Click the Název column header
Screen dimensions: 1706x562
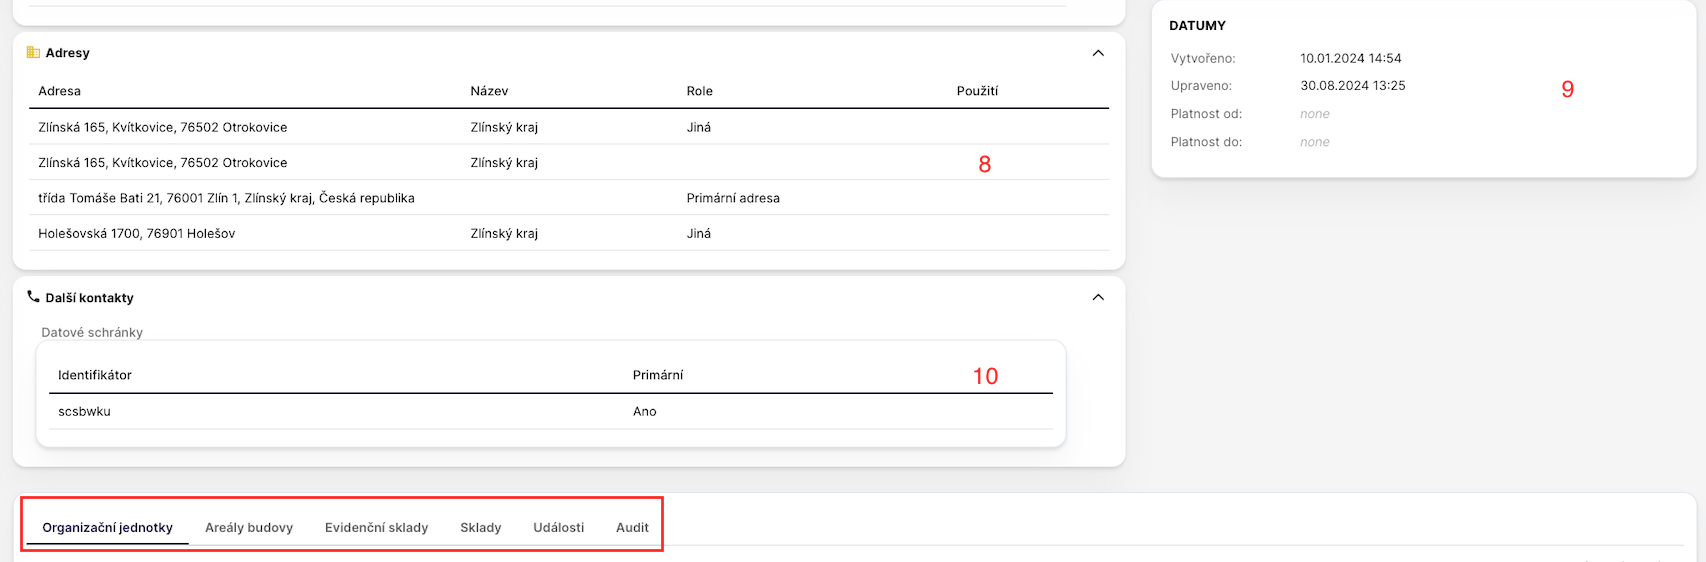click(489, 91)
